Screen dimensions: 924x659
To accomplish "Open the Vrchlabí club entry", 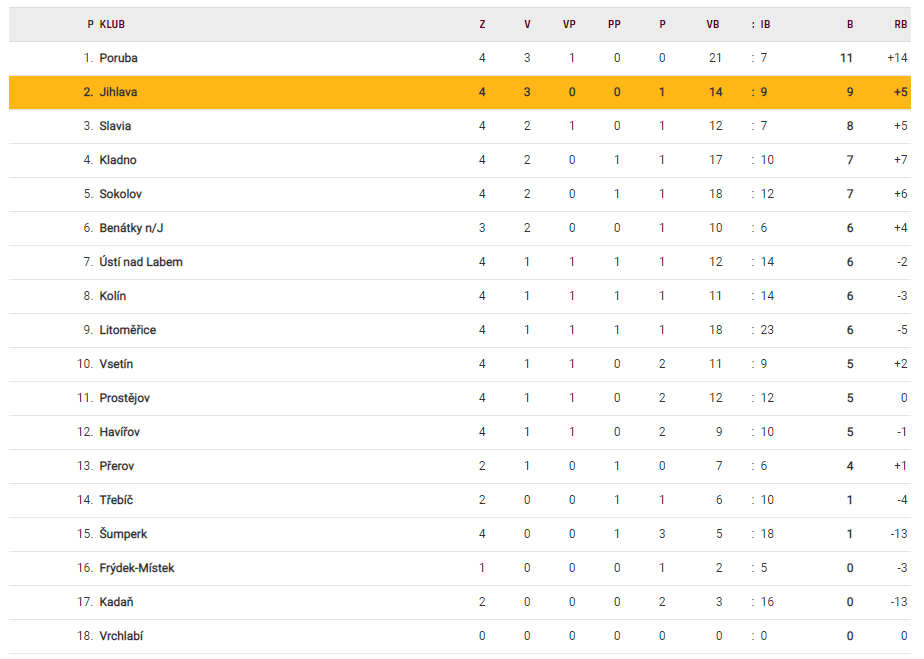I will tap(121, 636).
